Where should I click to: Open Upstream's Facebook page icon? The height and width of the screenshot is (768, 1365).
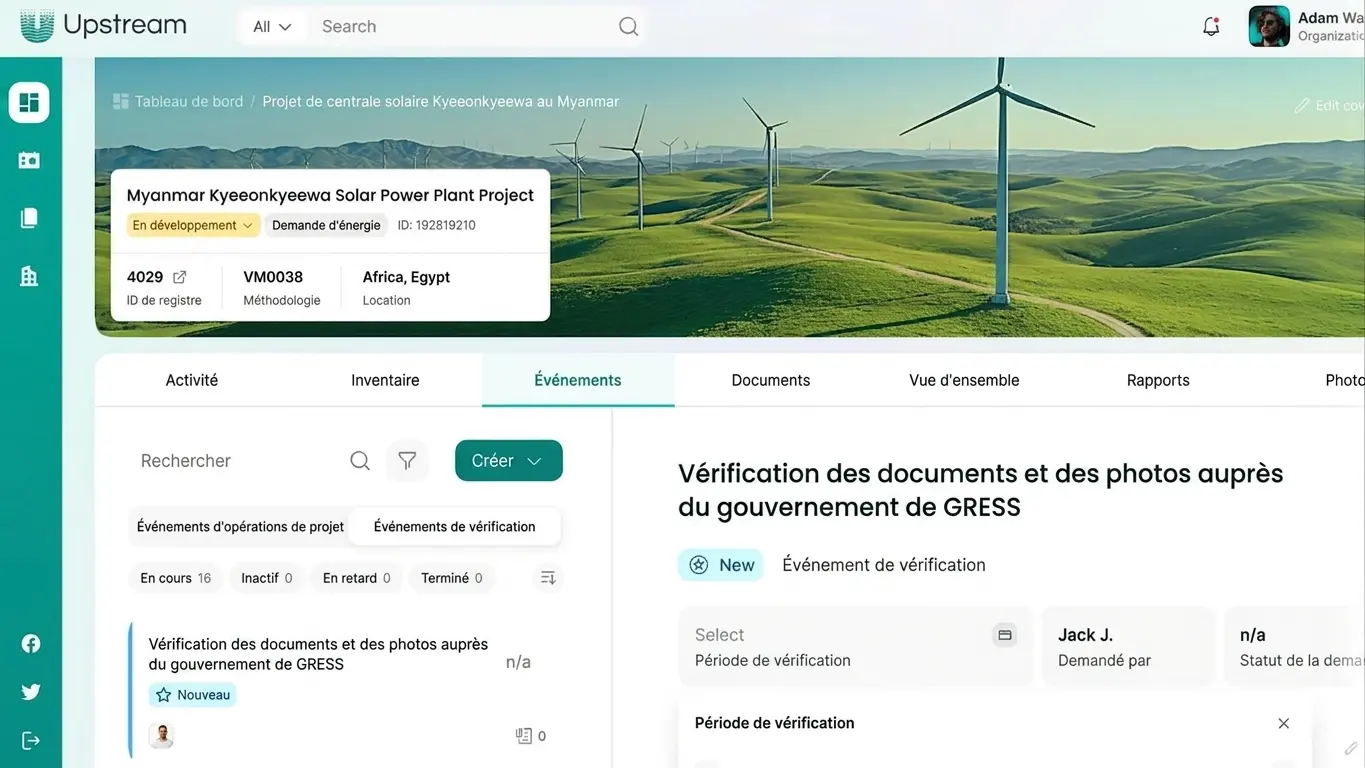pos(29,643)
